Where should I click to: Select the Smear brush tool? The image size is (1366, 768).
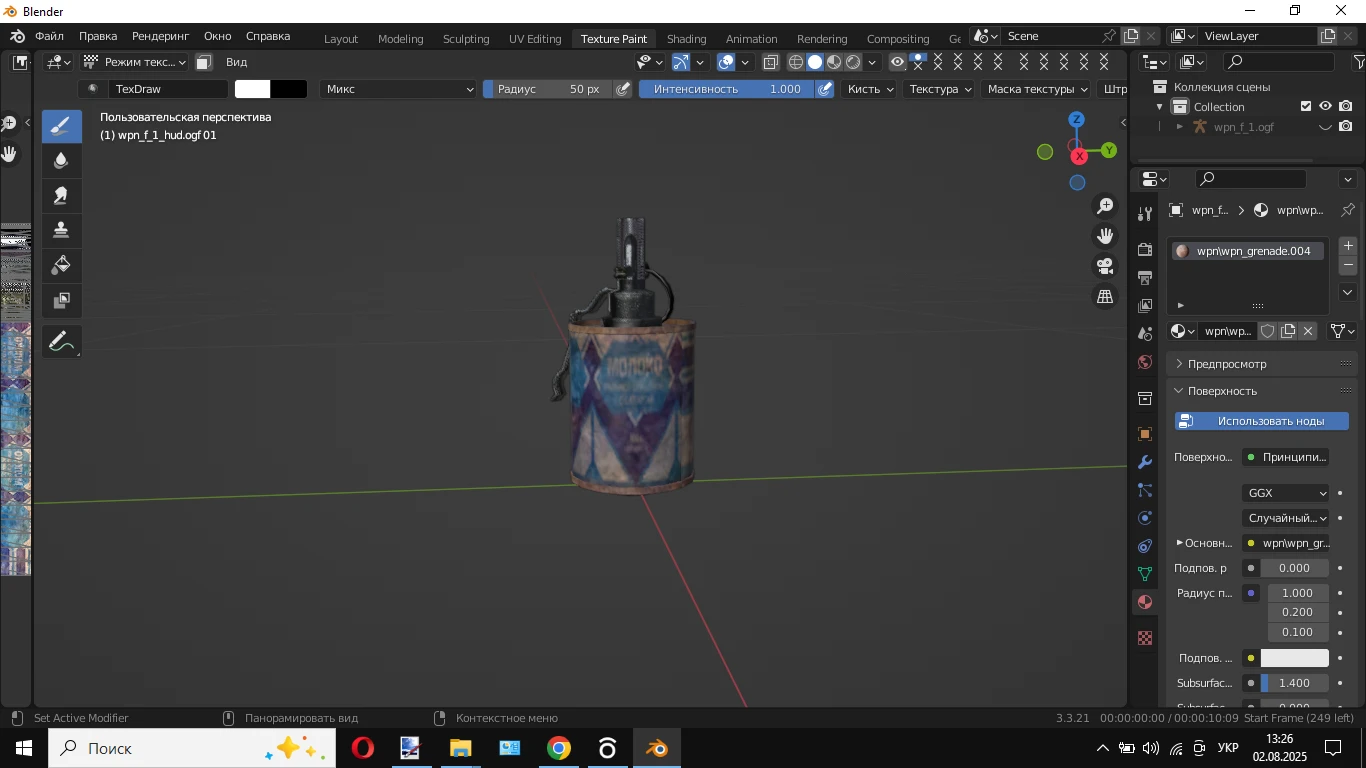point(61,196)
